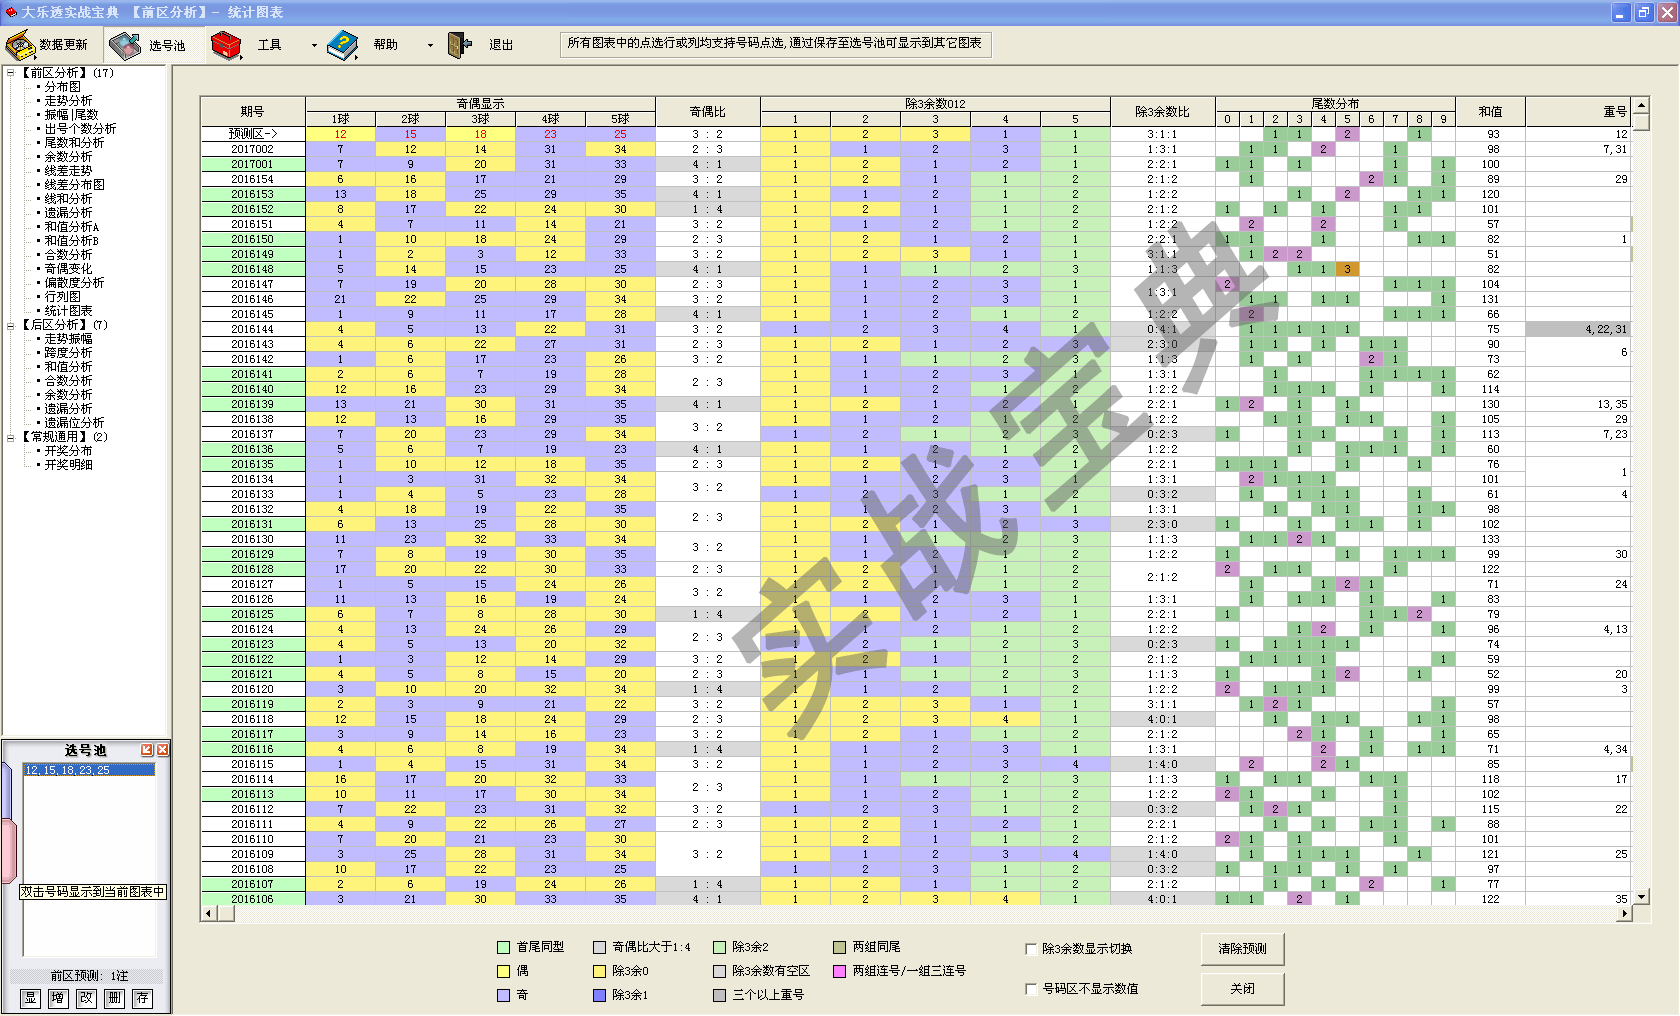
Task: Select 开奖明细 in the tree
Action: pos(68,465)
